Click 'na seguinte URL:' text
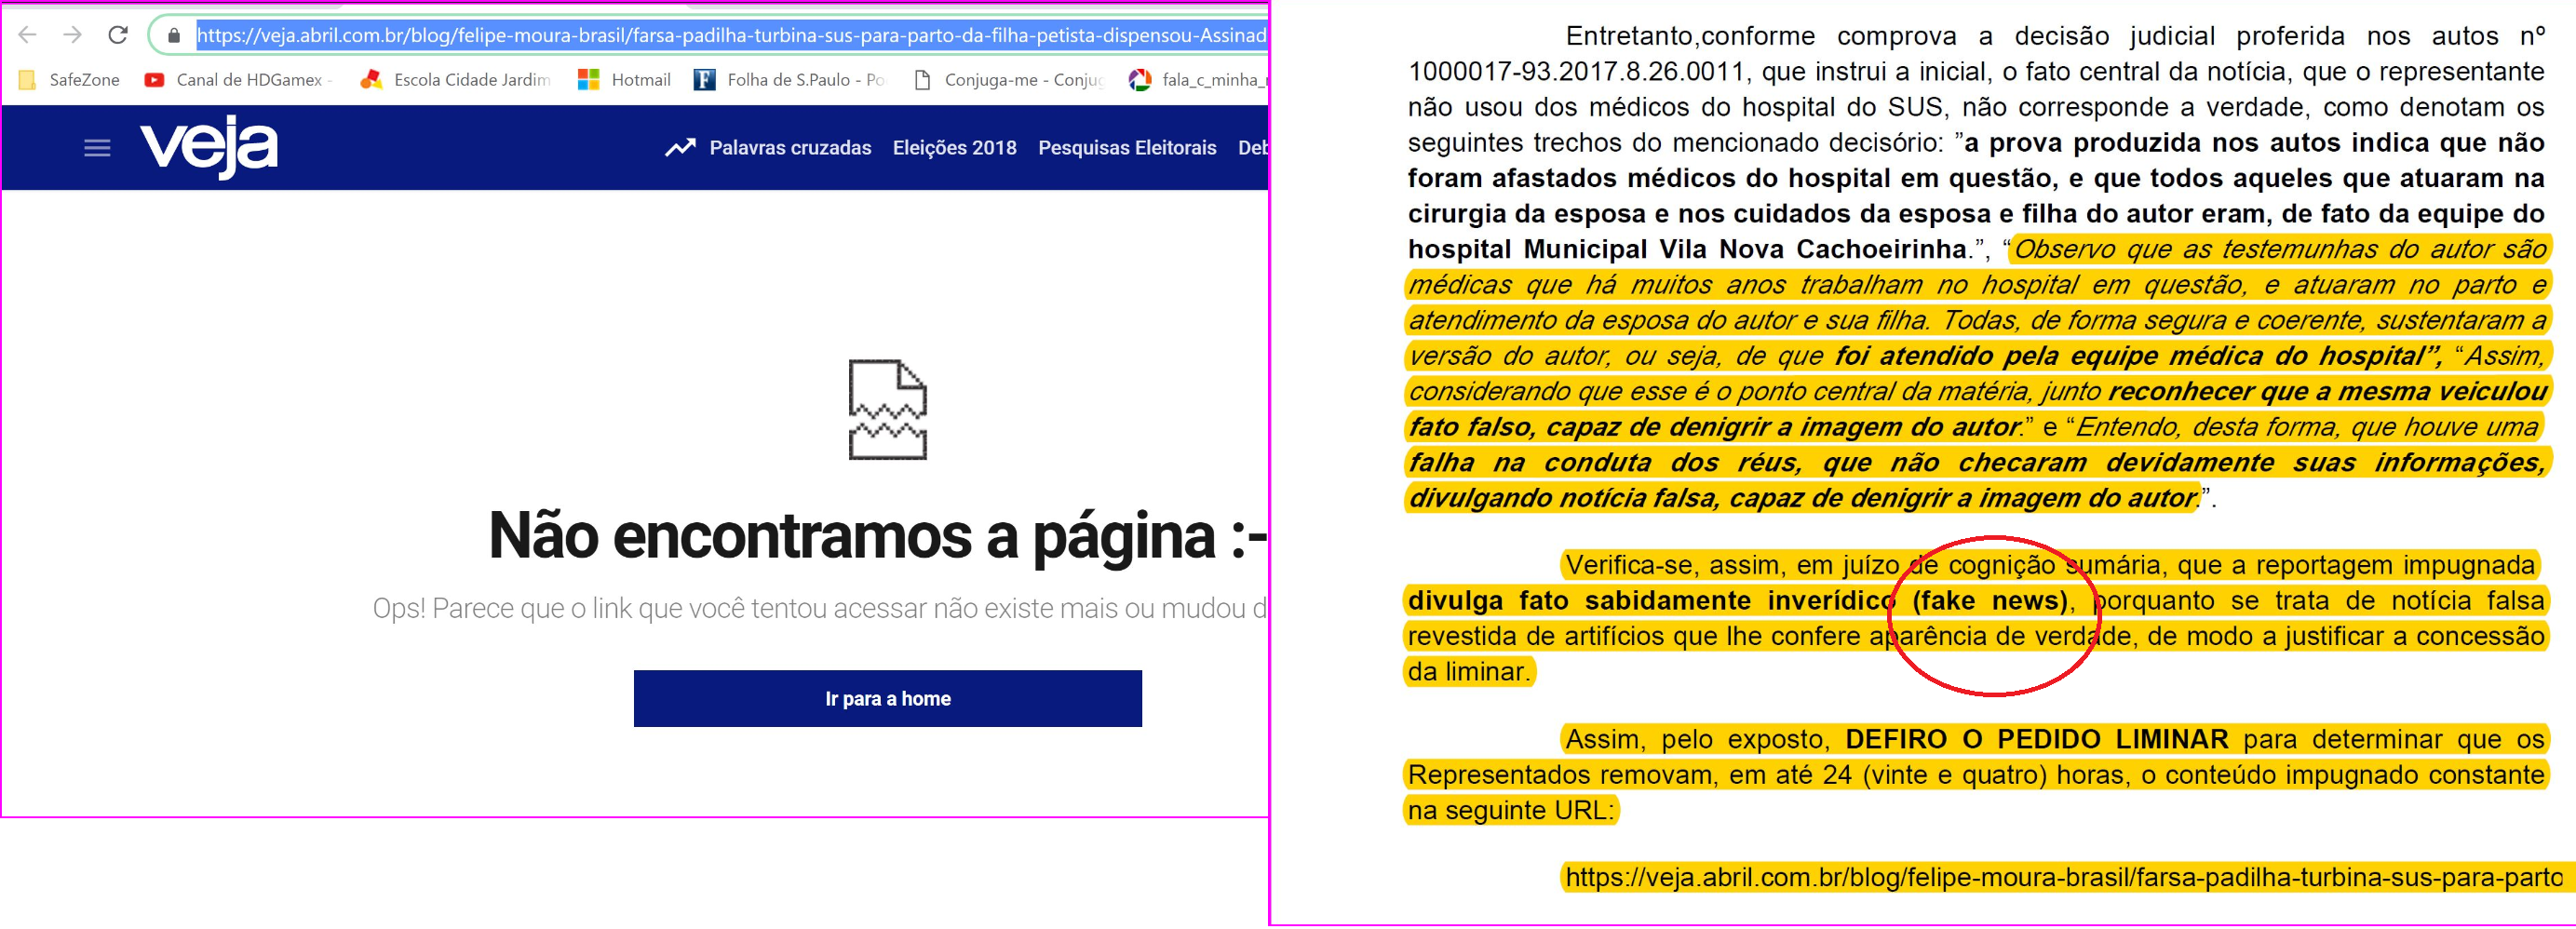The image size is (2576, 929). [x=1510, y=810]
